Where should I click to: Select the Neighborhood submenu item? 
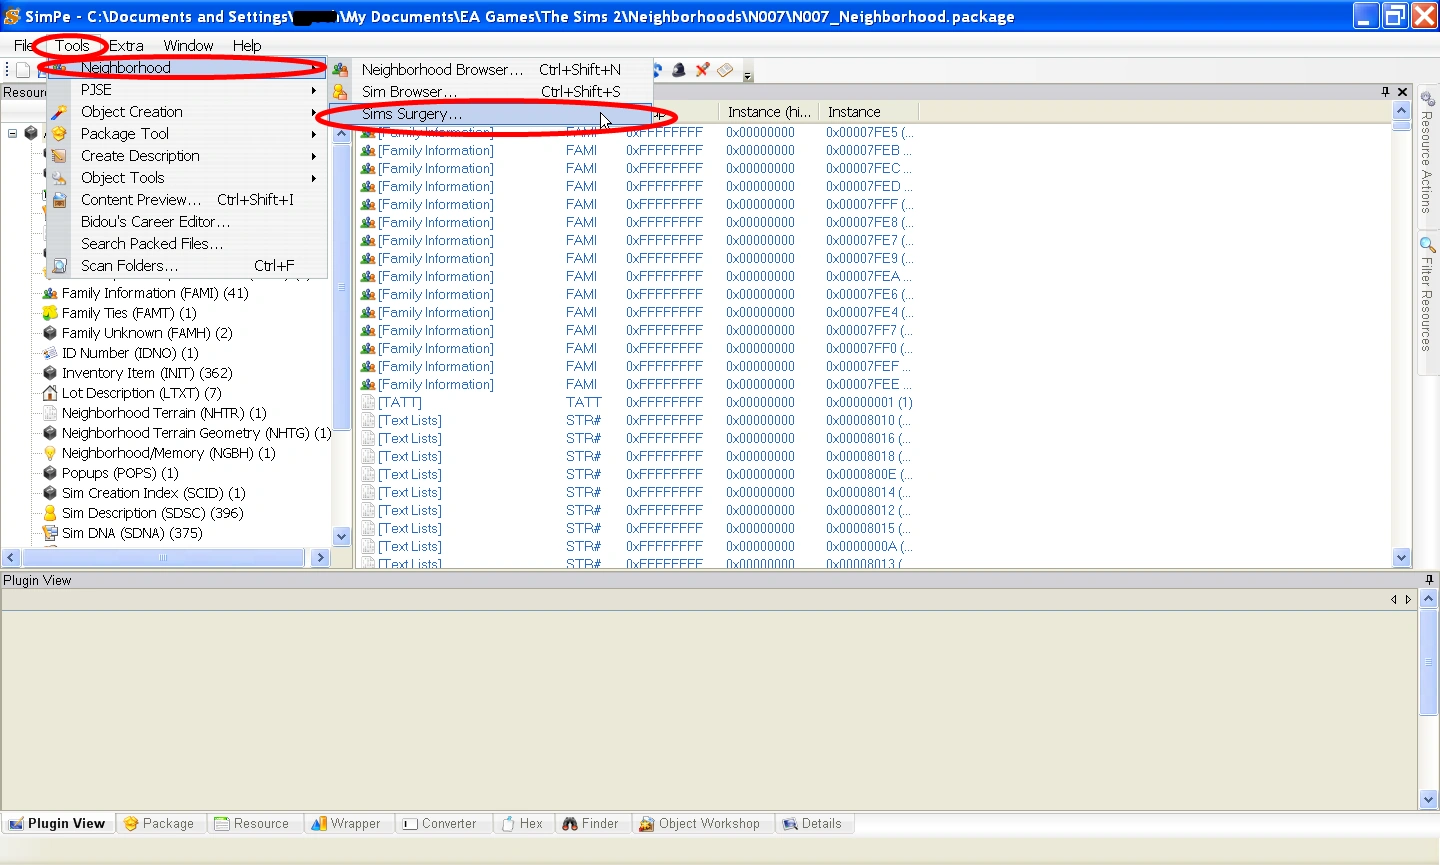click(x=187, y=68)
